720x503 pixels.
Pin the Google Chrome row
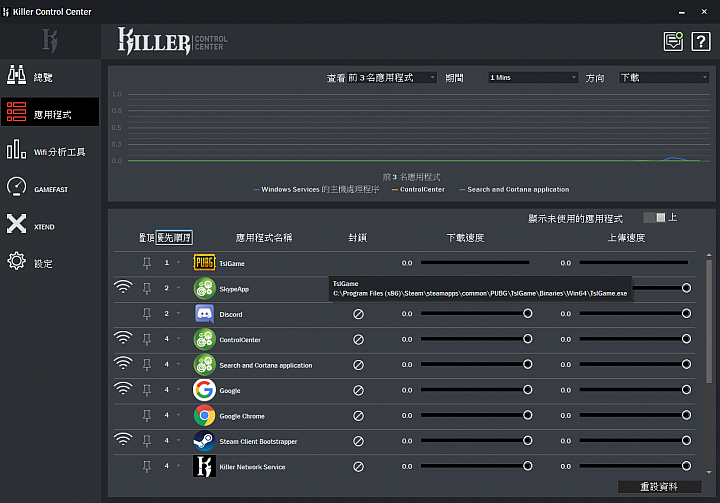point(146,416)
